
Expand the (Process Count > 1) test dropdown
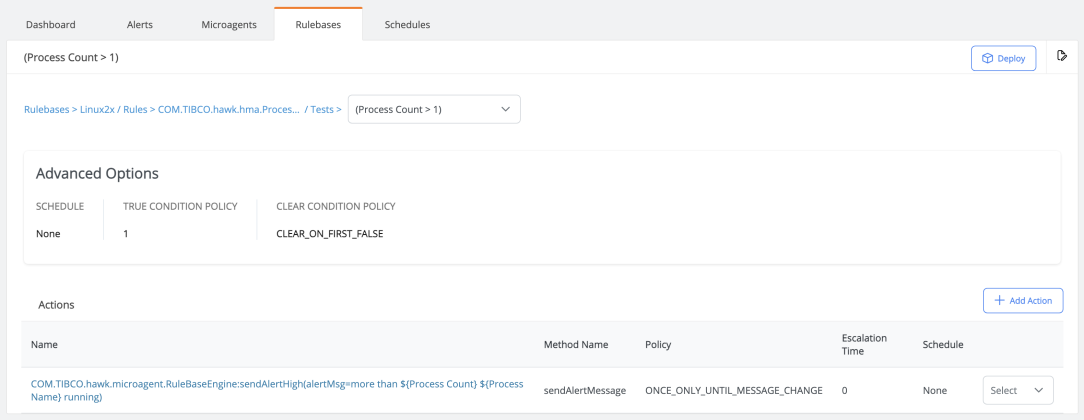[x=434, y=109]
